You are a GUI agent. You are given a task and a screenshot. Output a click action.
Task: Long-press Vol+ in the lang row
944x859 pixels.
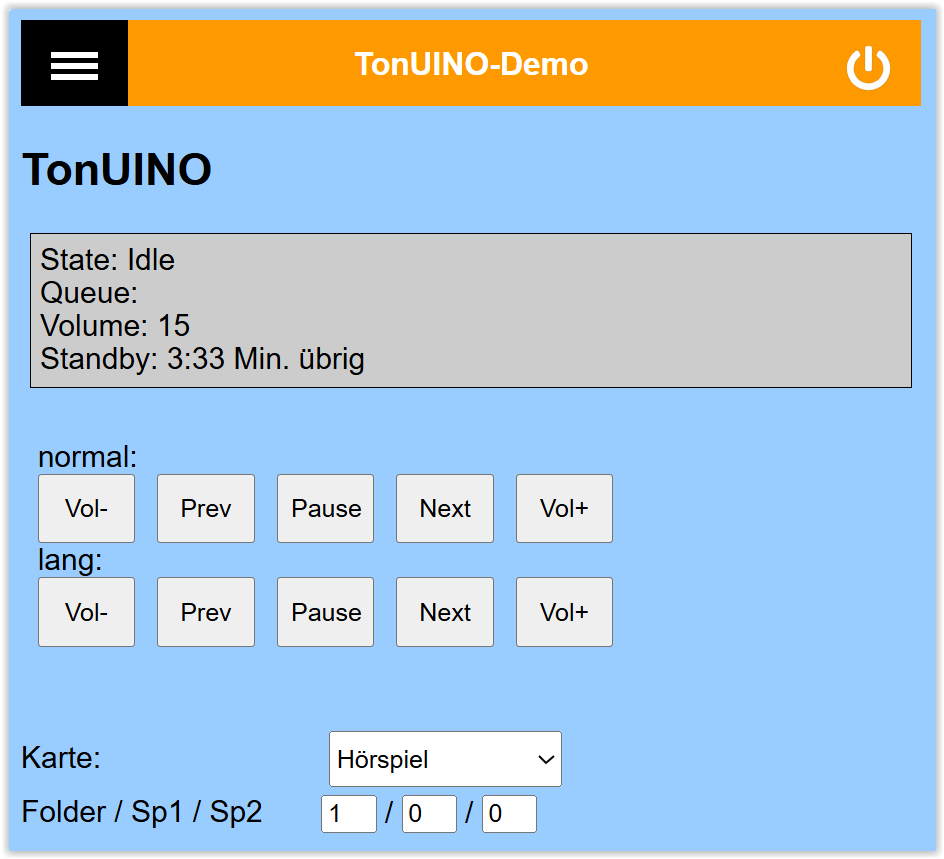pos(564,612)
